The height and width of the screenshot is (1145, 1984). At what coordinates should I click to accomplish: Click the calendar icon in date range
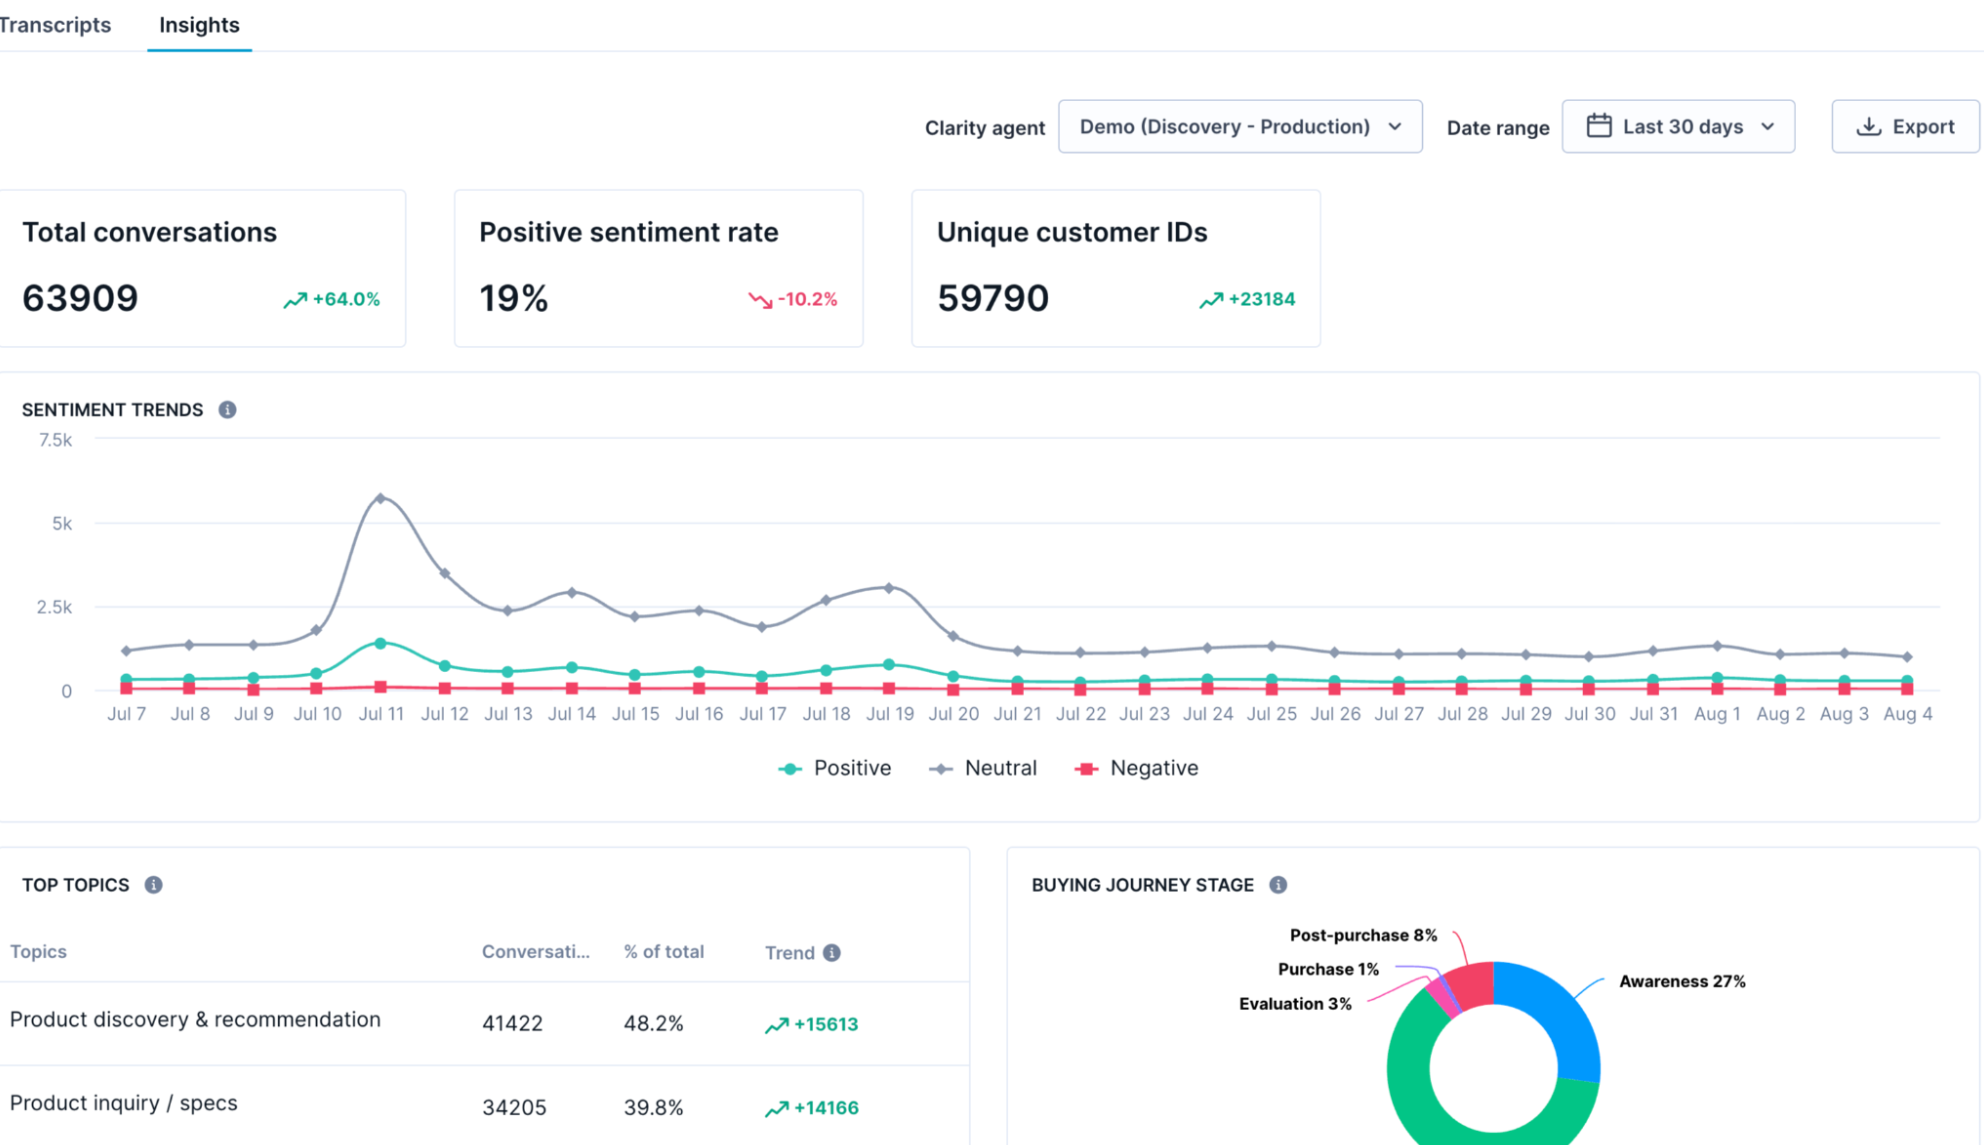(1599, 126)
